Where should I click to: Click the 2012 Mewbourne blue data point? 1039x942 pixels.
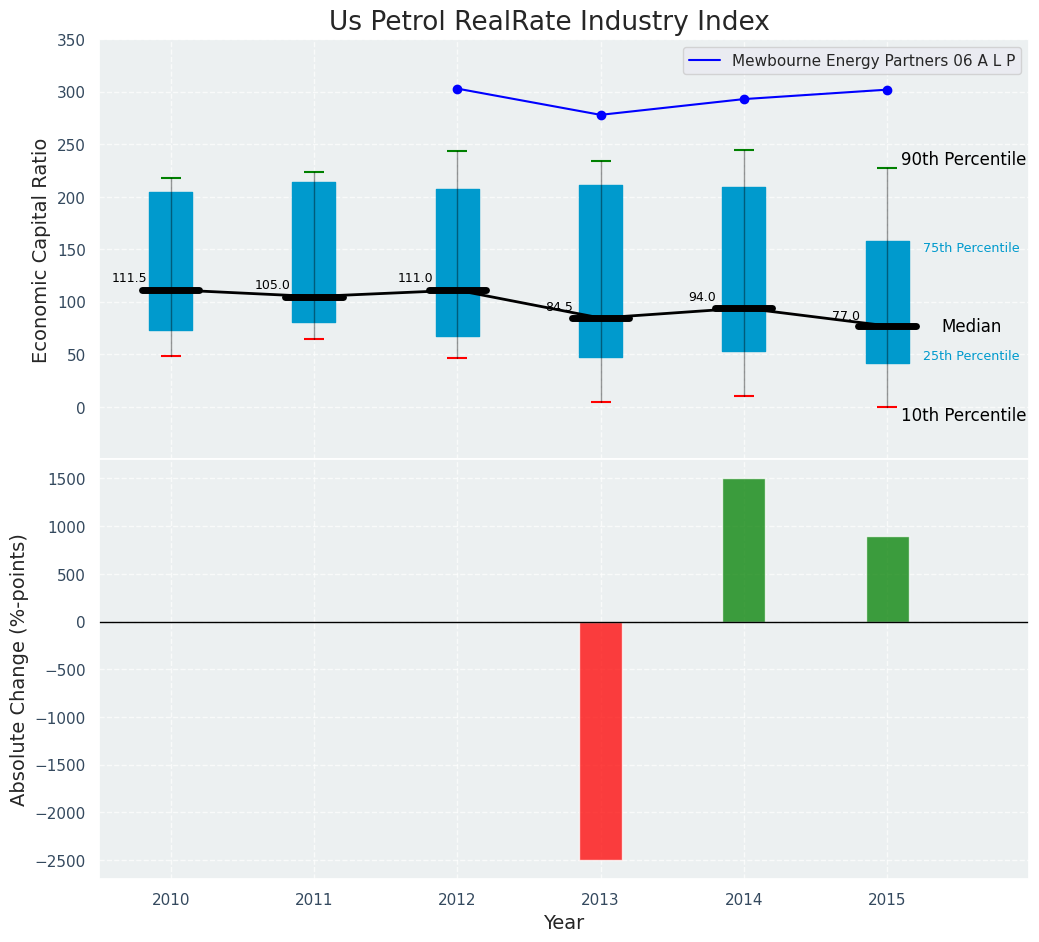pos(457,89)
